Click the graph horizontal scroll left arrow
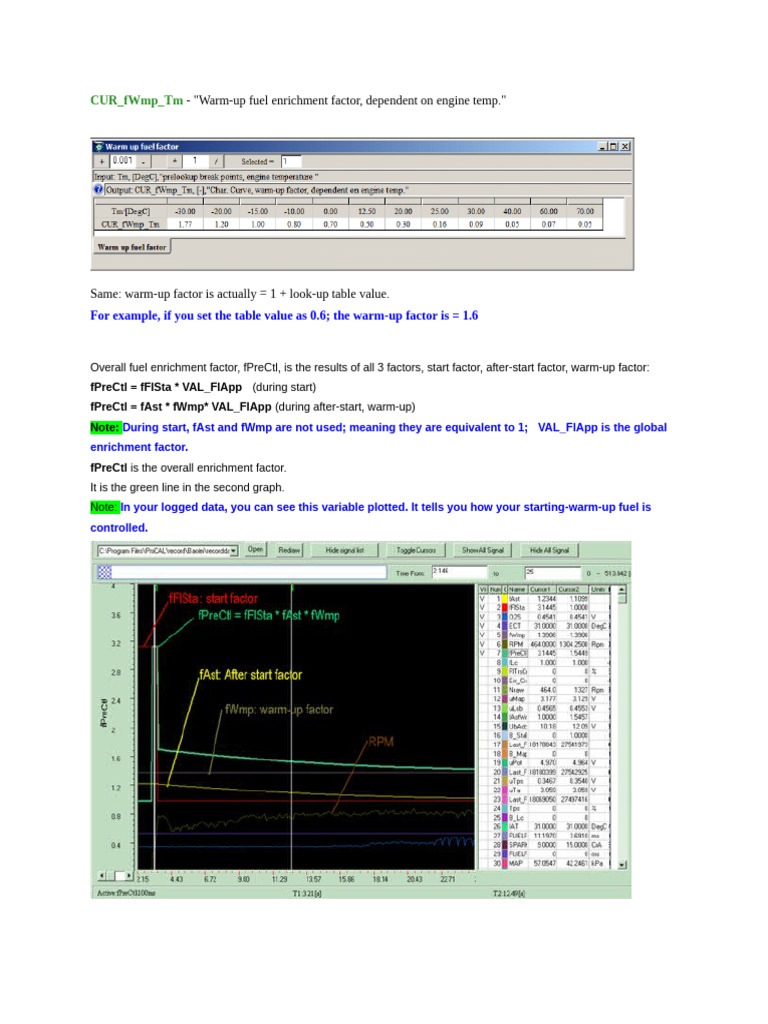Viewport: 768px width, 1024px height. click(x=102, y=875)
